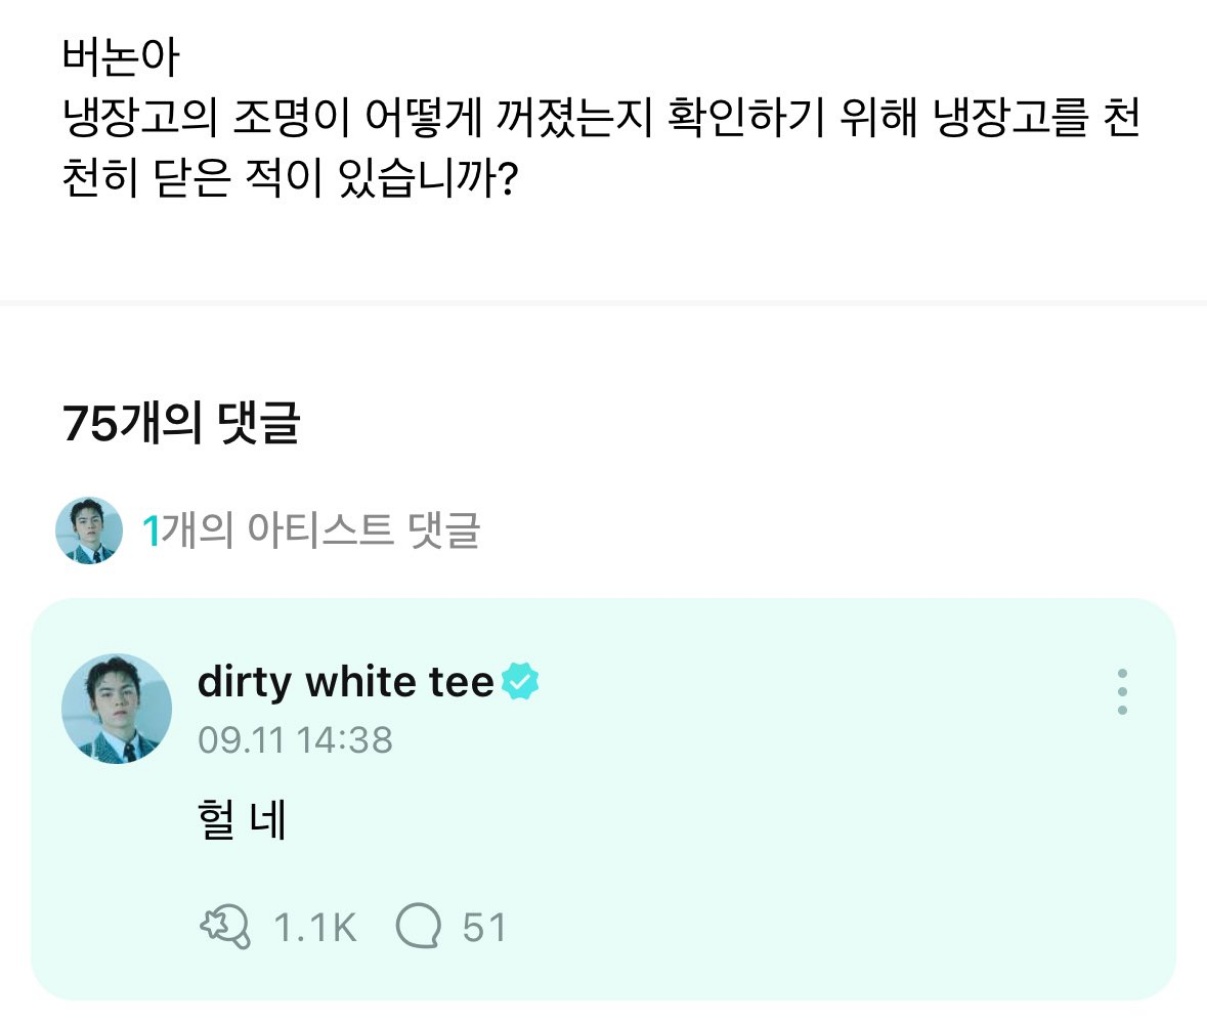
Task: Click the 09.11 14:38 timestamp
Action: (x=295, y=740)
